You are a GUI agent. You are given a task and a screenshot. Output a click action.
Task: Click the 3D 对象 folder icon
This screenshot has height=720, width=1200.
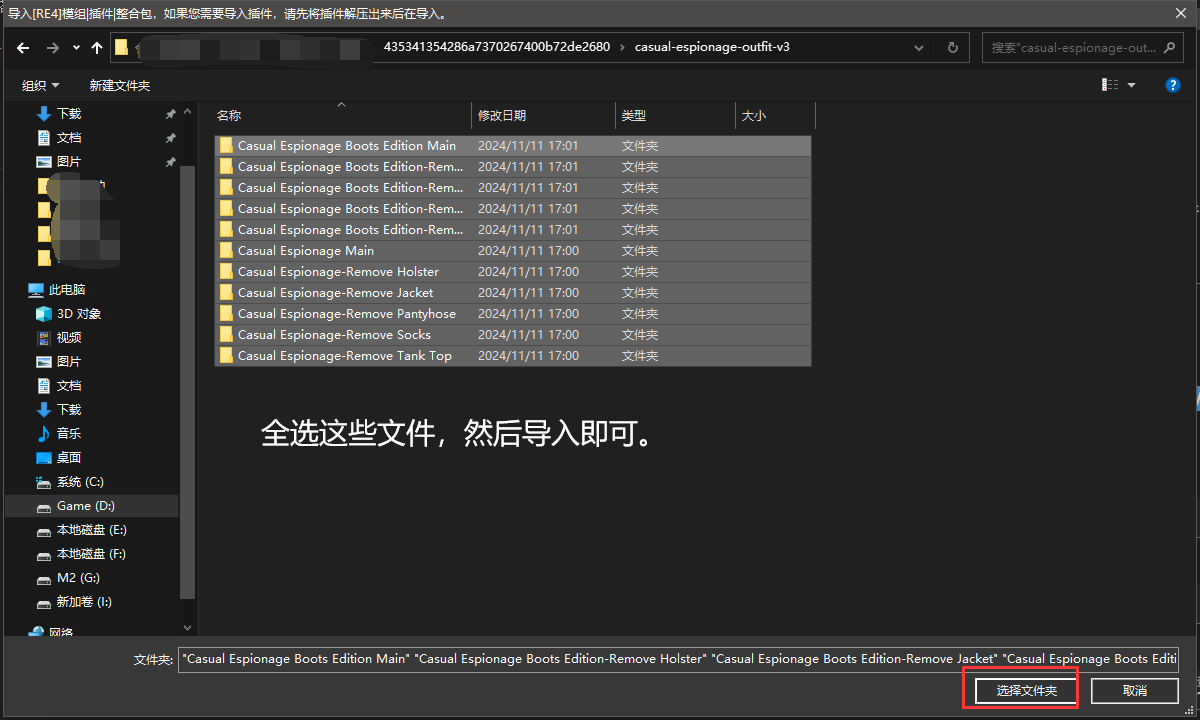[44, 314]
